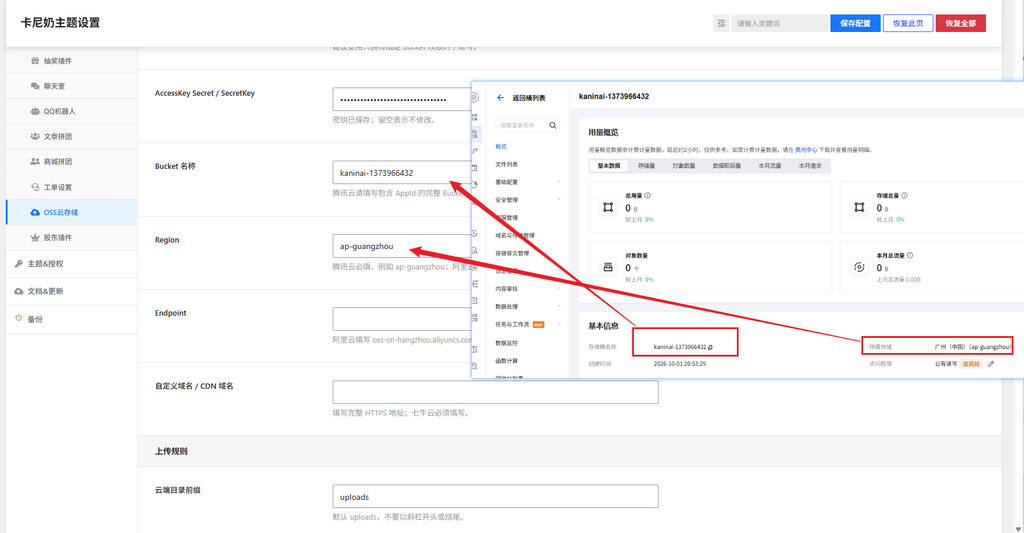Viewport: 1024px width, 533px height.
Task: Select 概览 in COS console menu
Action: [501, 147]
